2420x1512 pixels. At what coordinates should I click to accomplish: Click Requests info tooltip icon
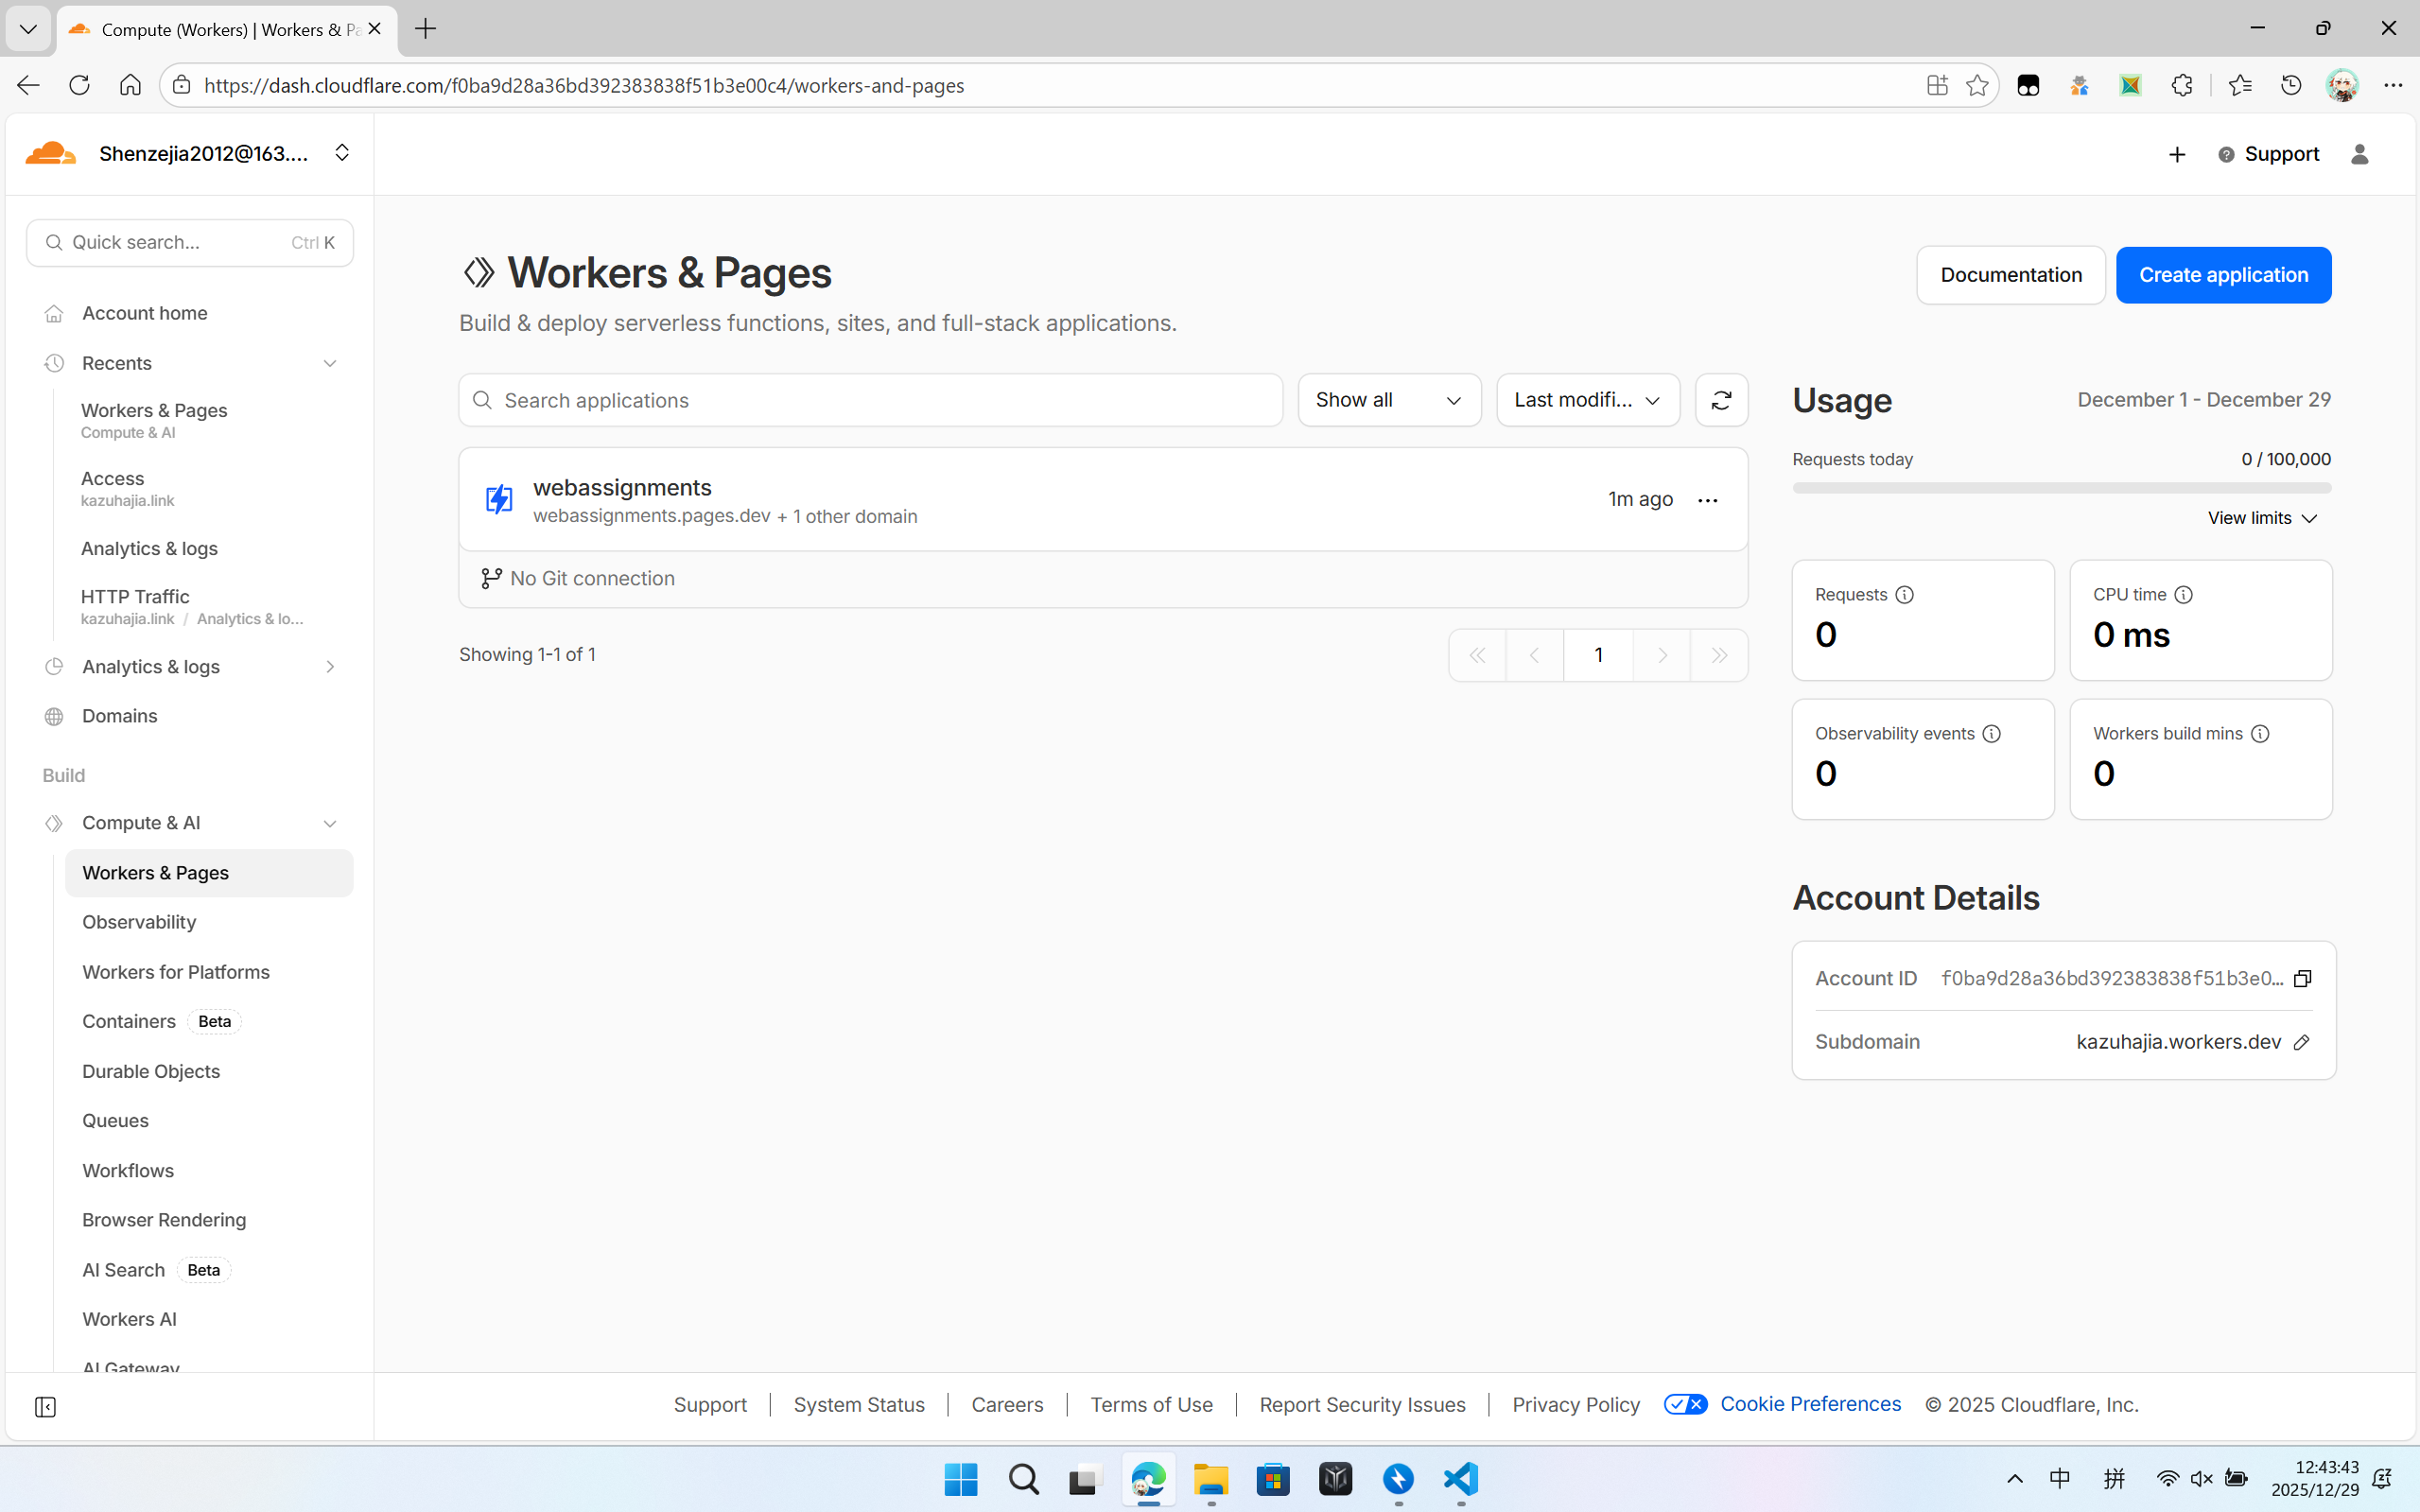[1905, 595]
